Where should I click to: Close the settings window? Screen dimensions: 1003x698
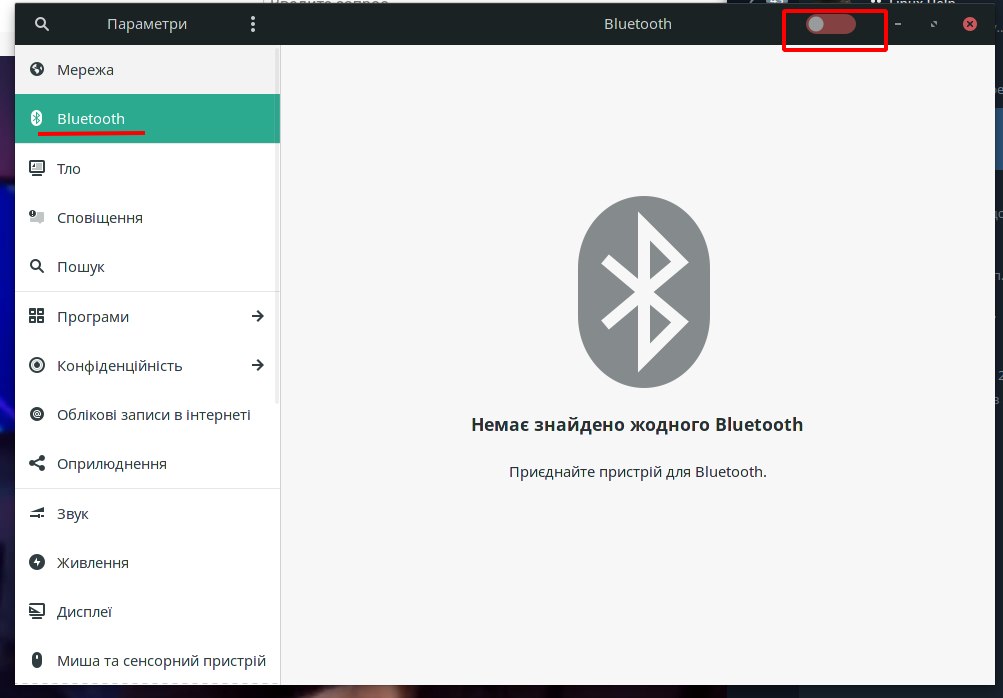click(970, 24)
